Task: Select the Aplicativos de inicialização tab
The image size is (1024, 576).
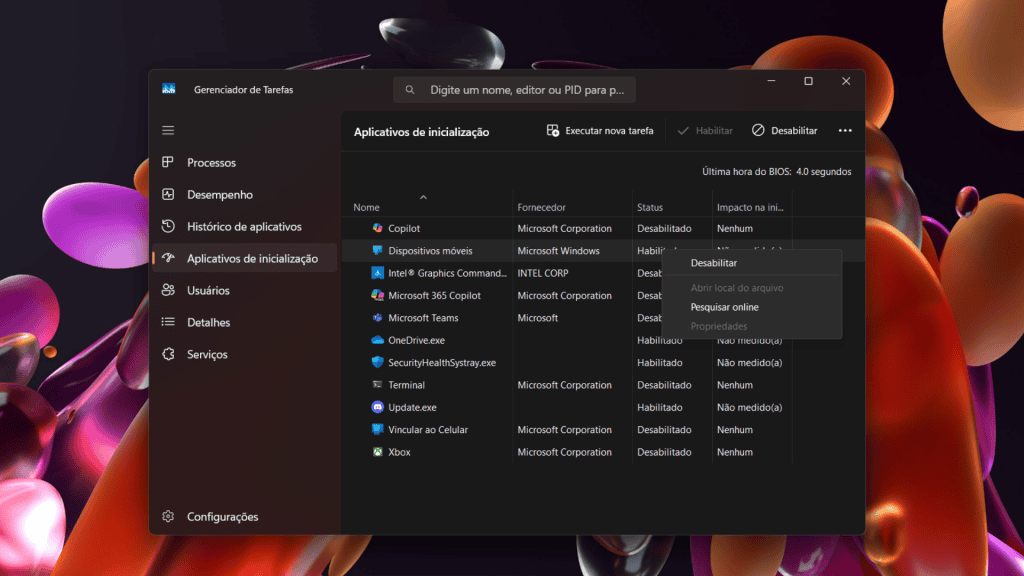Action: 251,259
